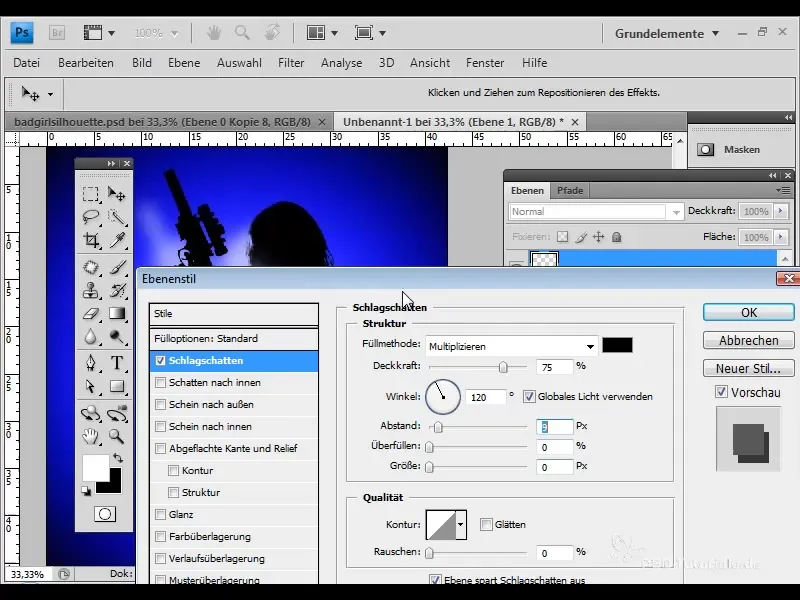800x600 pixels.
Task: Enable Schatten nach innen checkbox
Action: 160,382
